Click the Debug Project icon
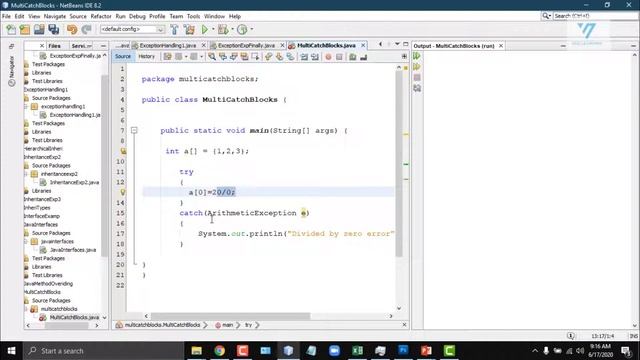The image size is (640, 360). pos(223,29)
